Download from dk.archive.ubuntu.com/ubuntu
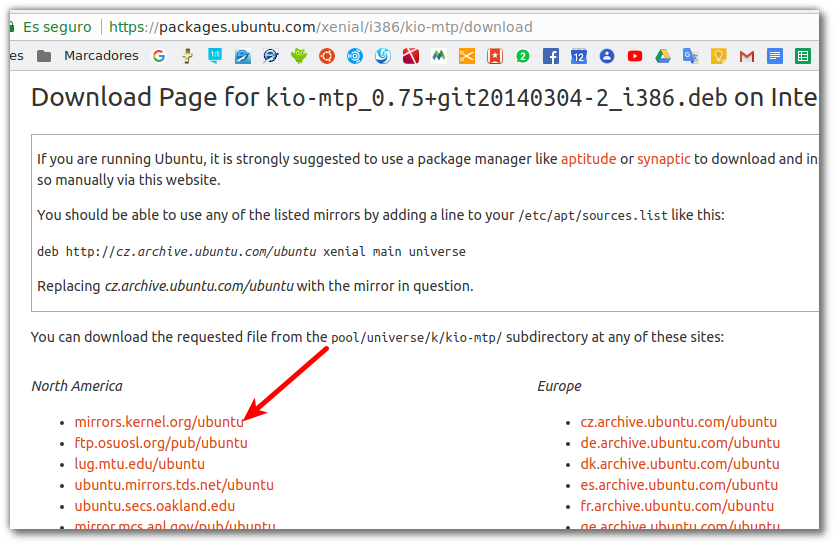 pos(680,464)
